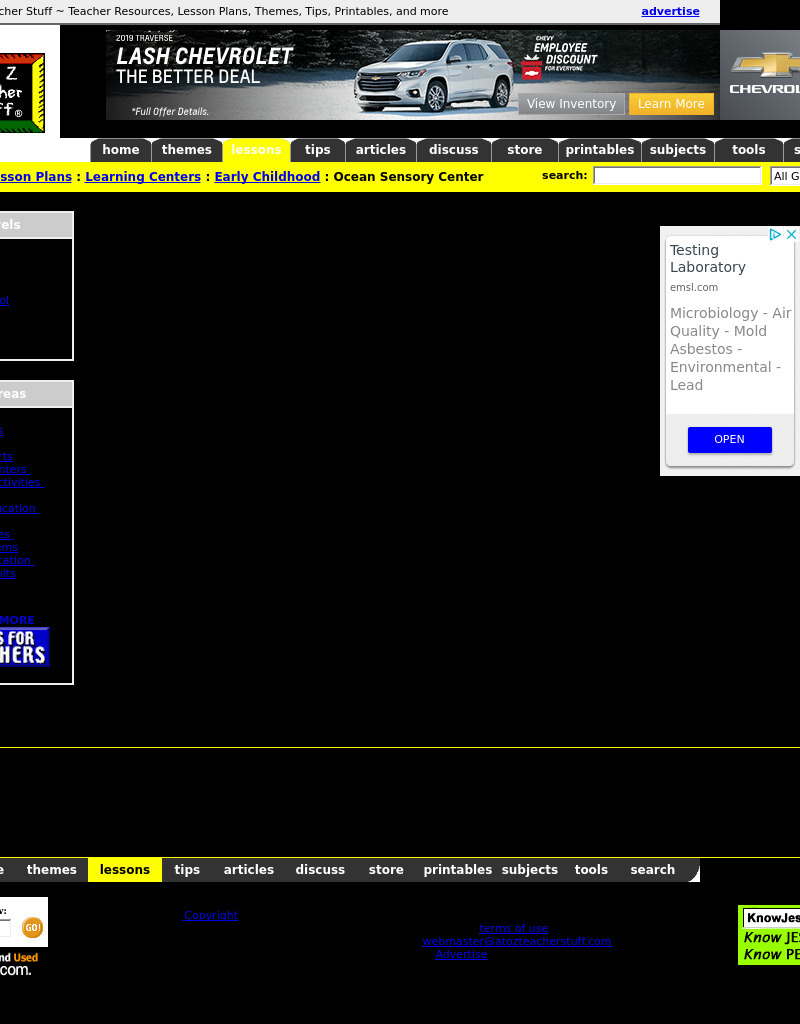This screenshot has width=800, height=1024.
Task: Open tools tab in top navigation
Action: click(x=748, y=150)
